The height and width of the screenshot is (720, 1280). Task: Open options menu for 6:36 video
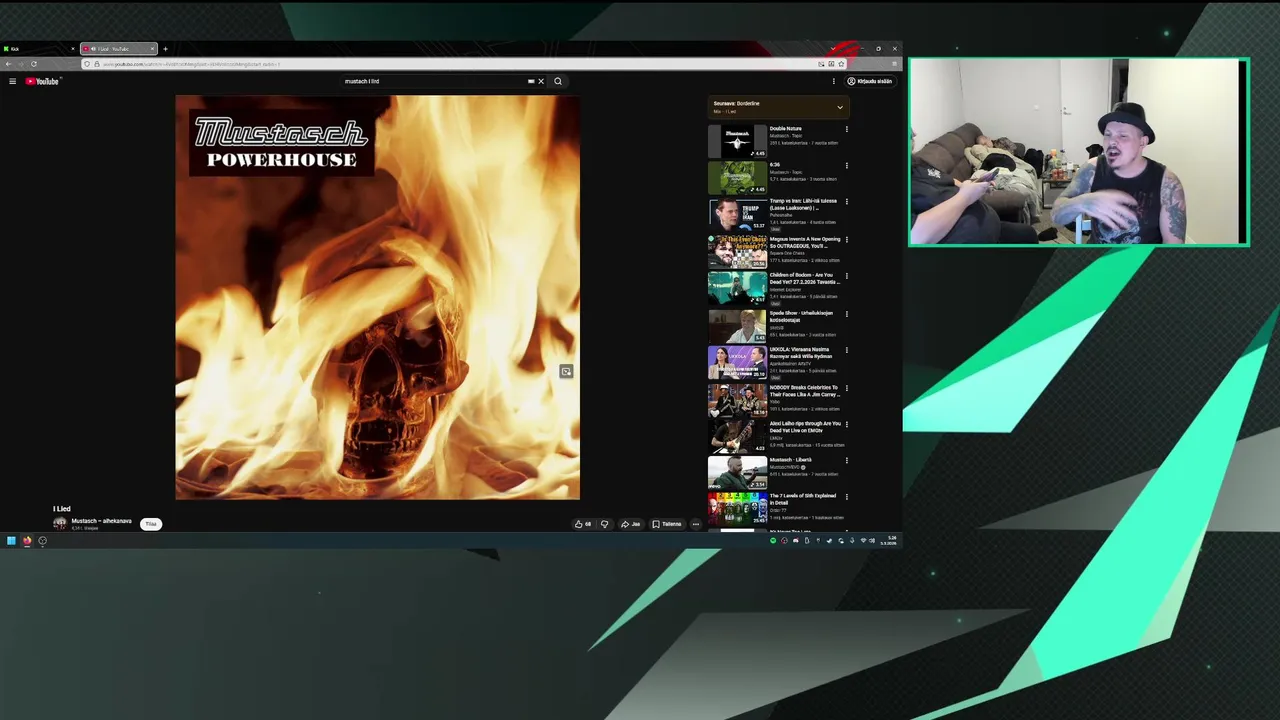coord(846,166)
